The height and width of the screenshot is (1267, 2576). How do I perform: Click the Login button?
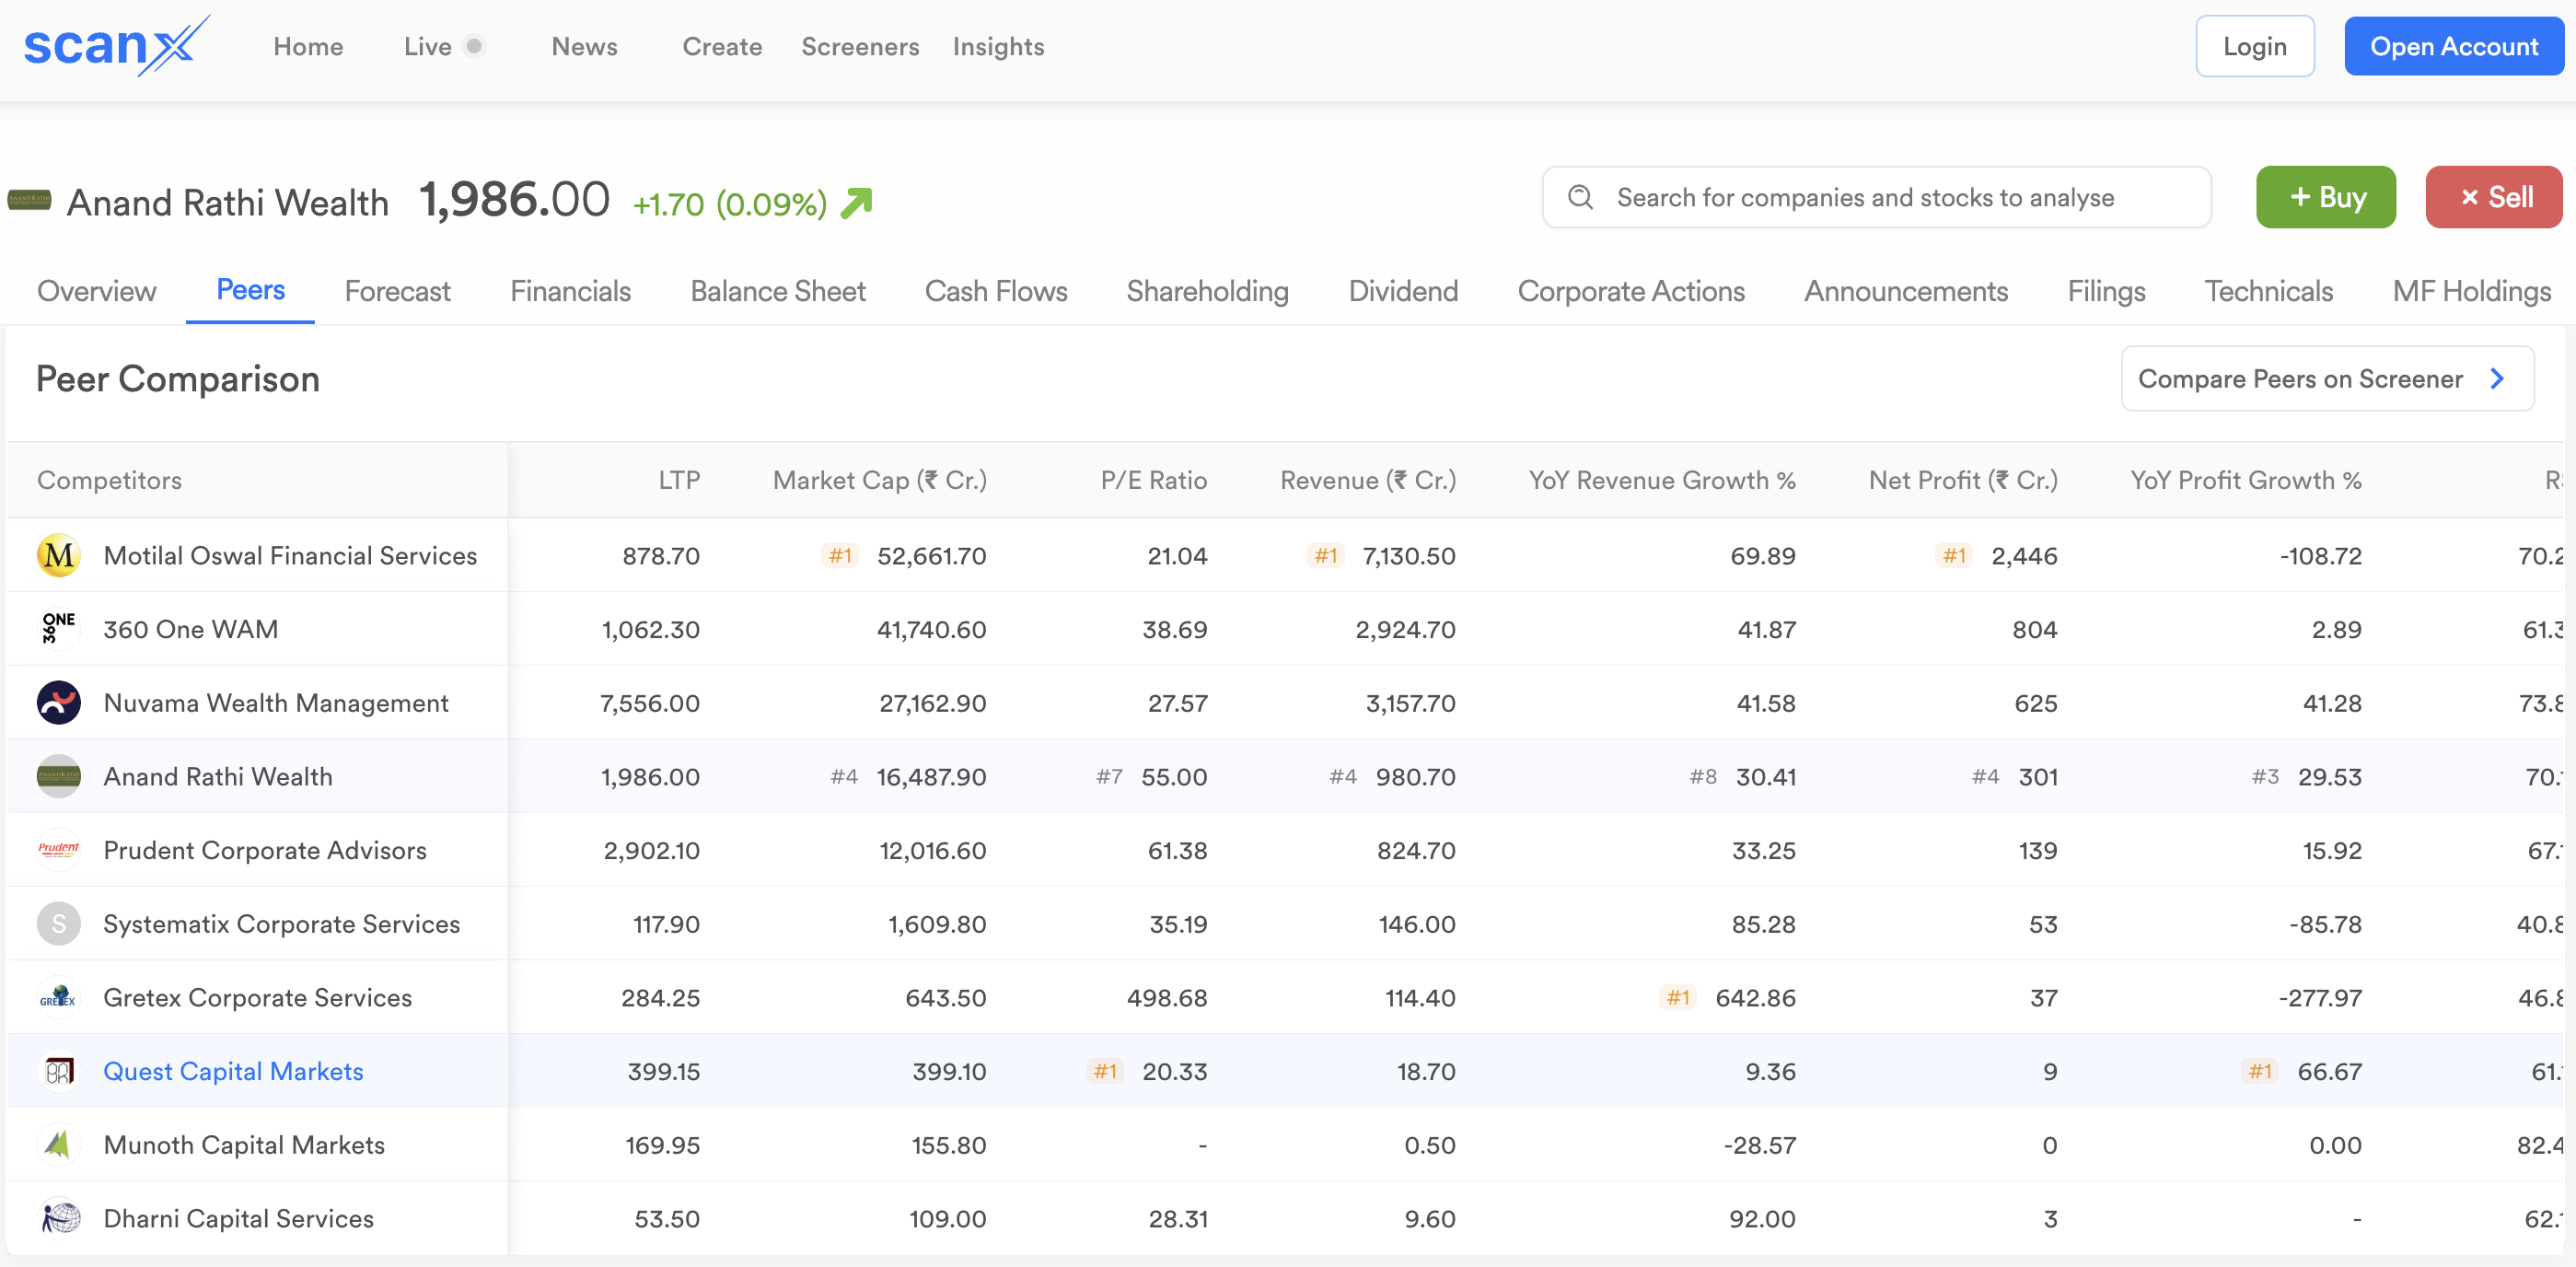click(2254, 46)
